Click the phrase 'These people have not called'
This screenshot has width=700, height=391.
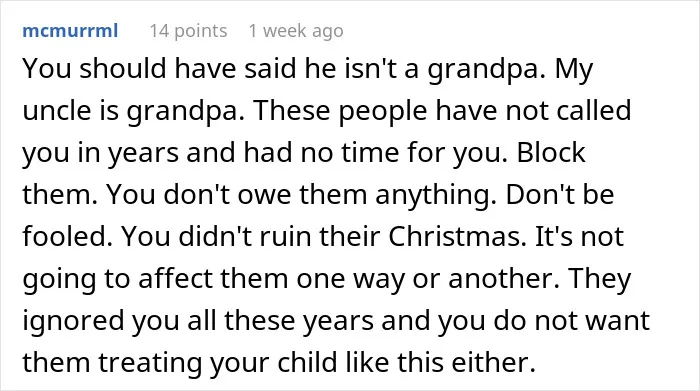[x=442, y=110]
